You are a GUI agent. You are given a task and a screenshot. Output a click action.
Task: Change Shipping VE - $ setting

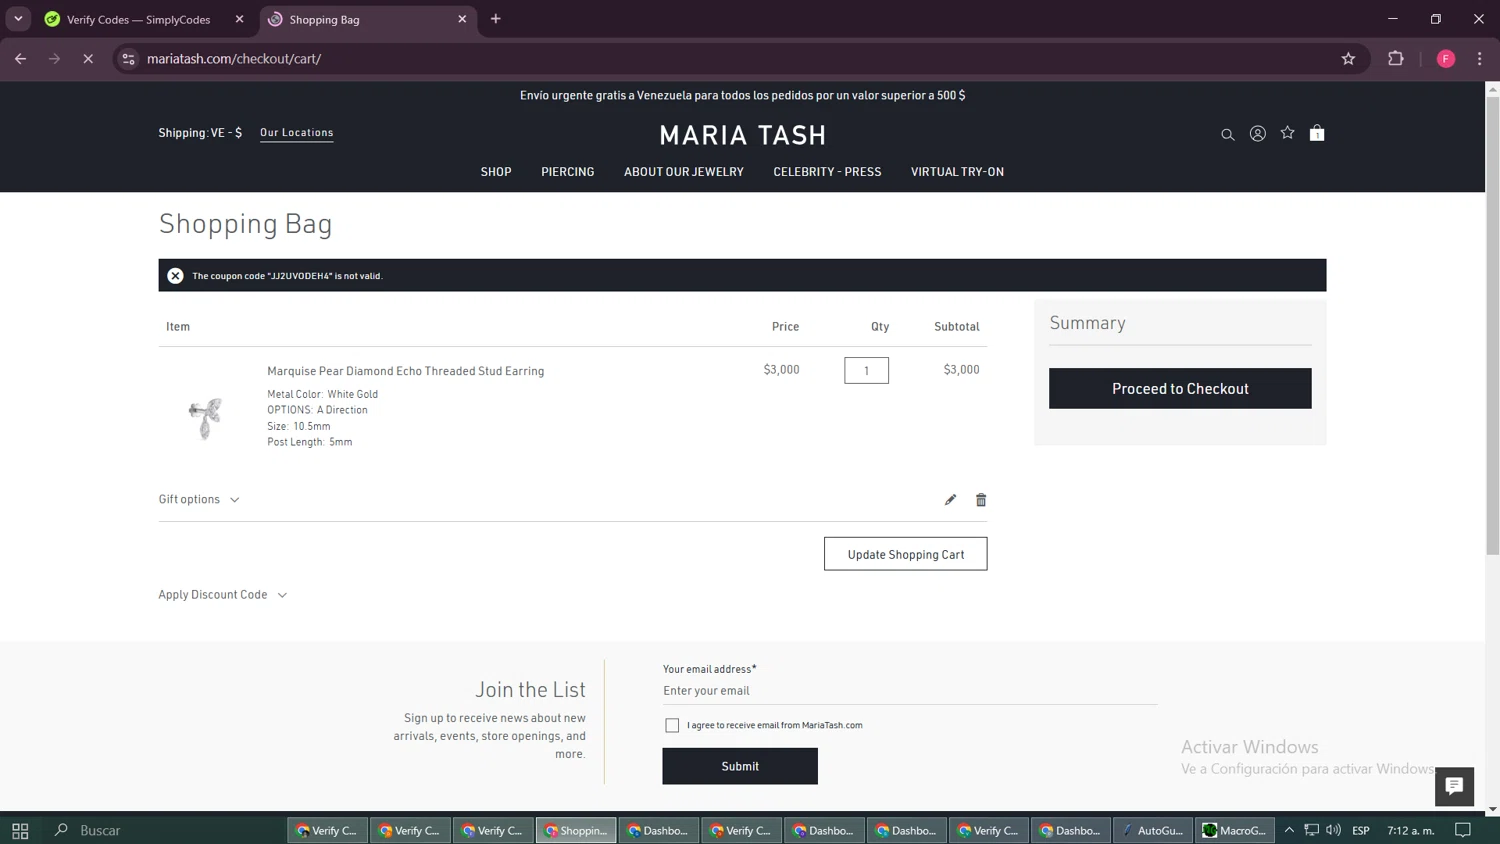click(x=200, y=132)
